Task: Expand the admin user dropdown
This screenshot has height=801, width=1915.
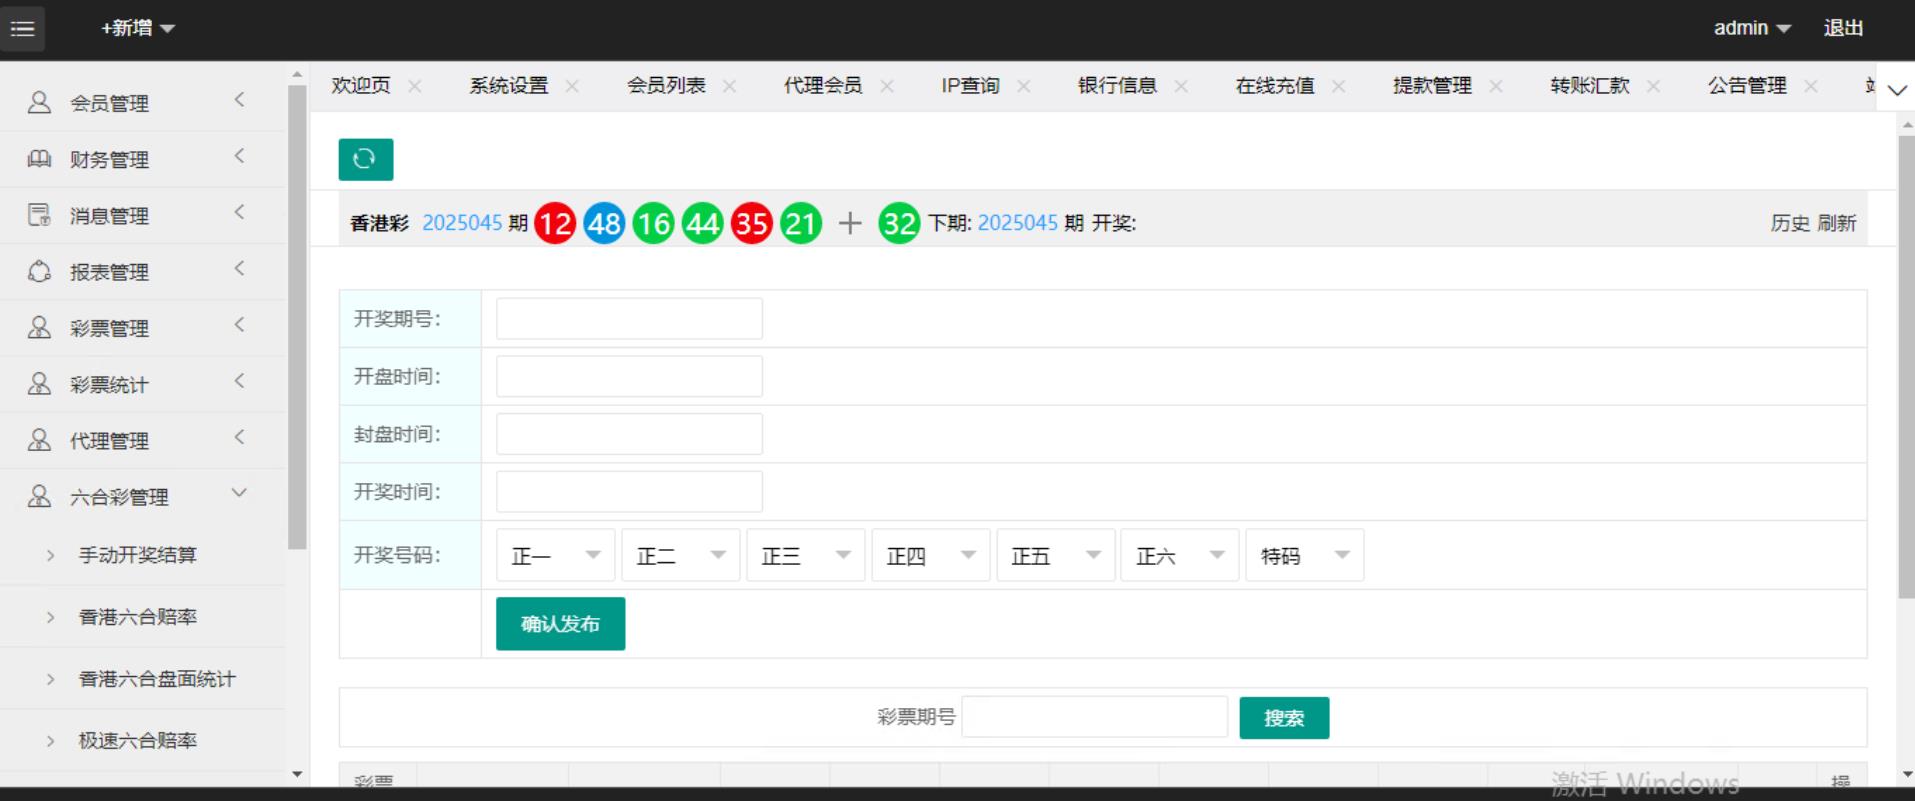Action: click(1752, 28)
